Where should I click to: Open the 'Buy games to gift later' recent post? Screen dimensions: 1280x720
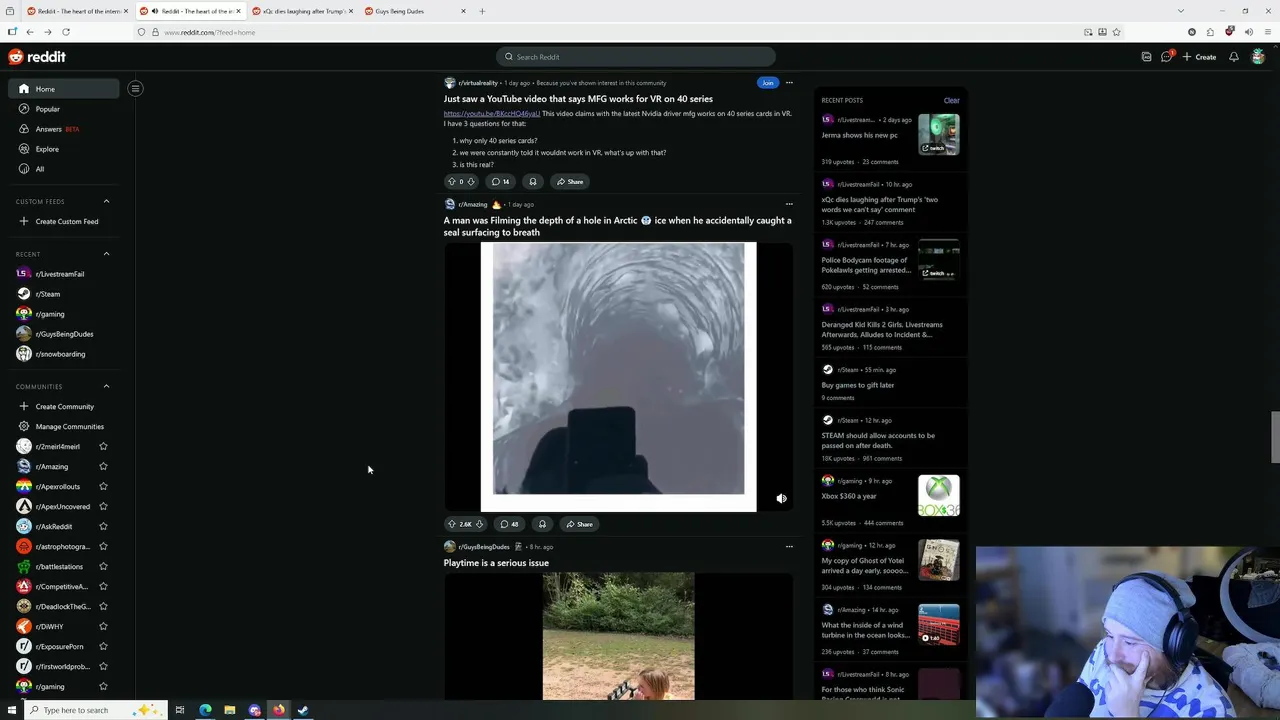[858, 385]
